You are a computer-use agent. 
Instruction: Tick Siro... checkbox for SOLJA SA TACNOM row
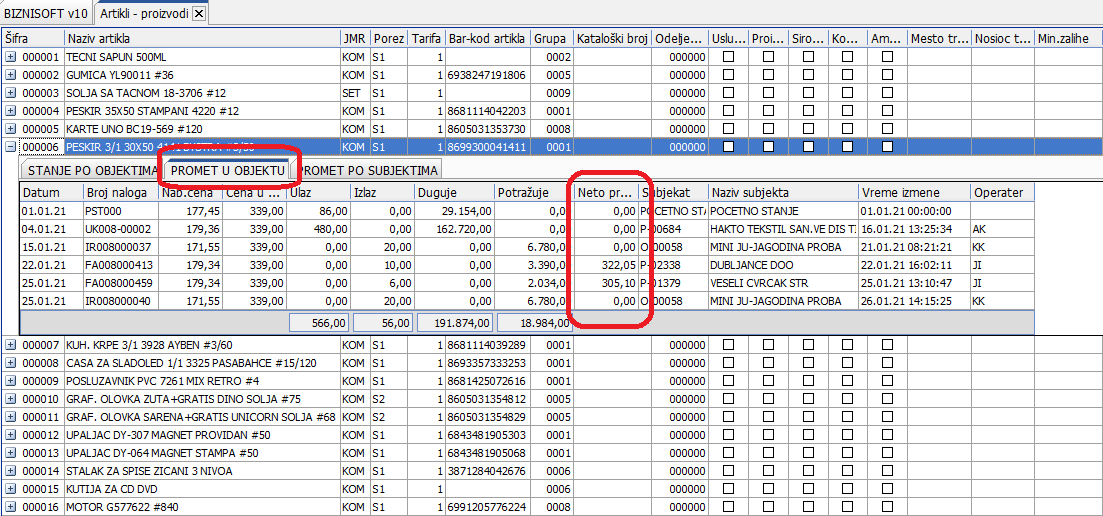(808, 93)
